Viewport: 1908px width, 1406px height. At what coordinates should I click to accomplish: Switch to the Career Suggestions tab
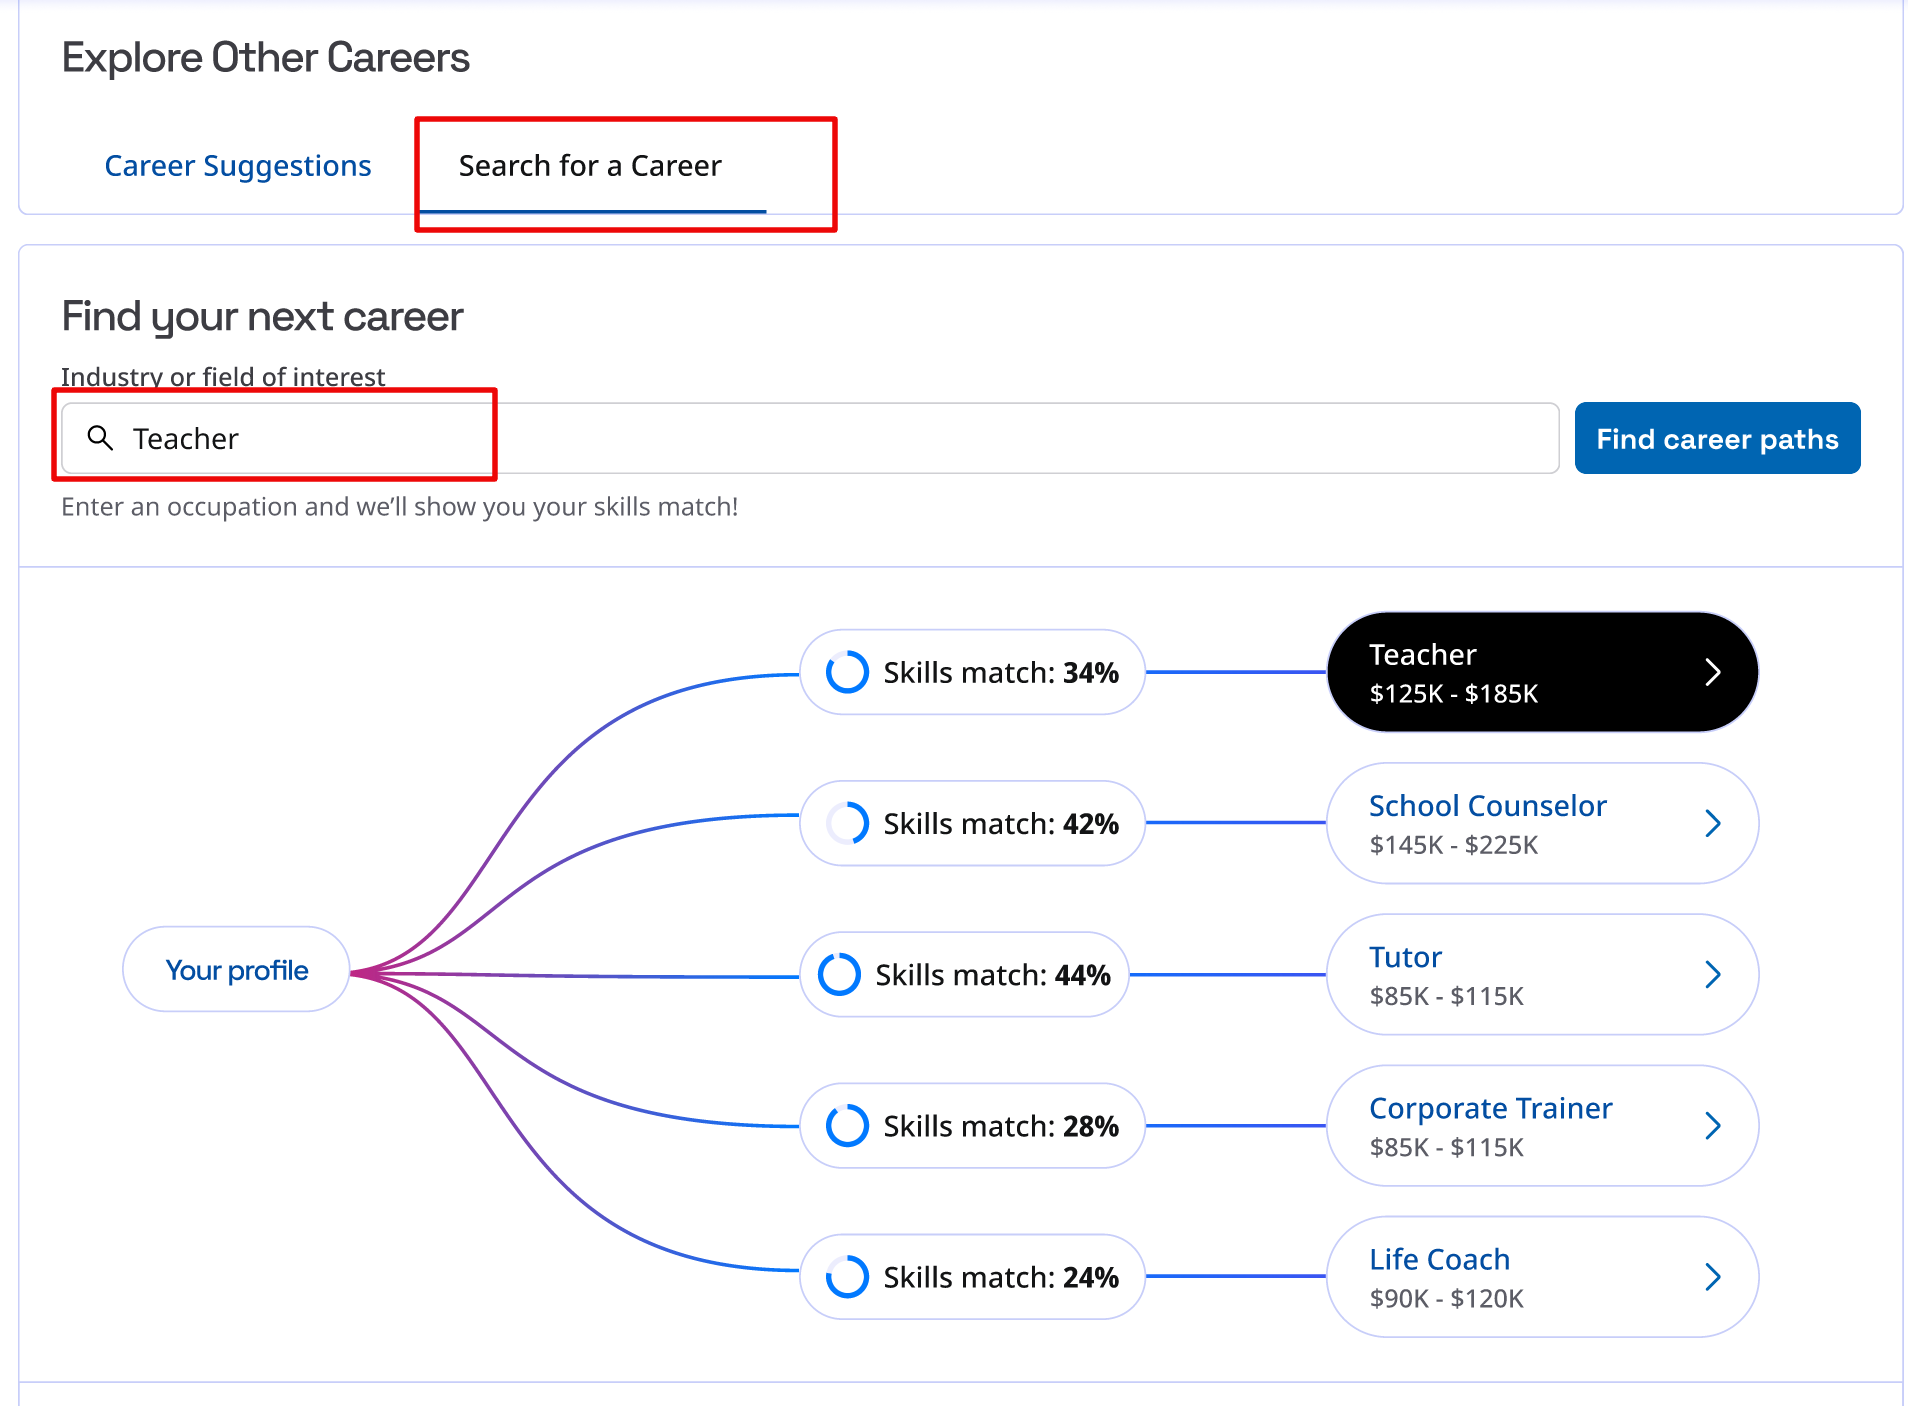click(238, 166)
